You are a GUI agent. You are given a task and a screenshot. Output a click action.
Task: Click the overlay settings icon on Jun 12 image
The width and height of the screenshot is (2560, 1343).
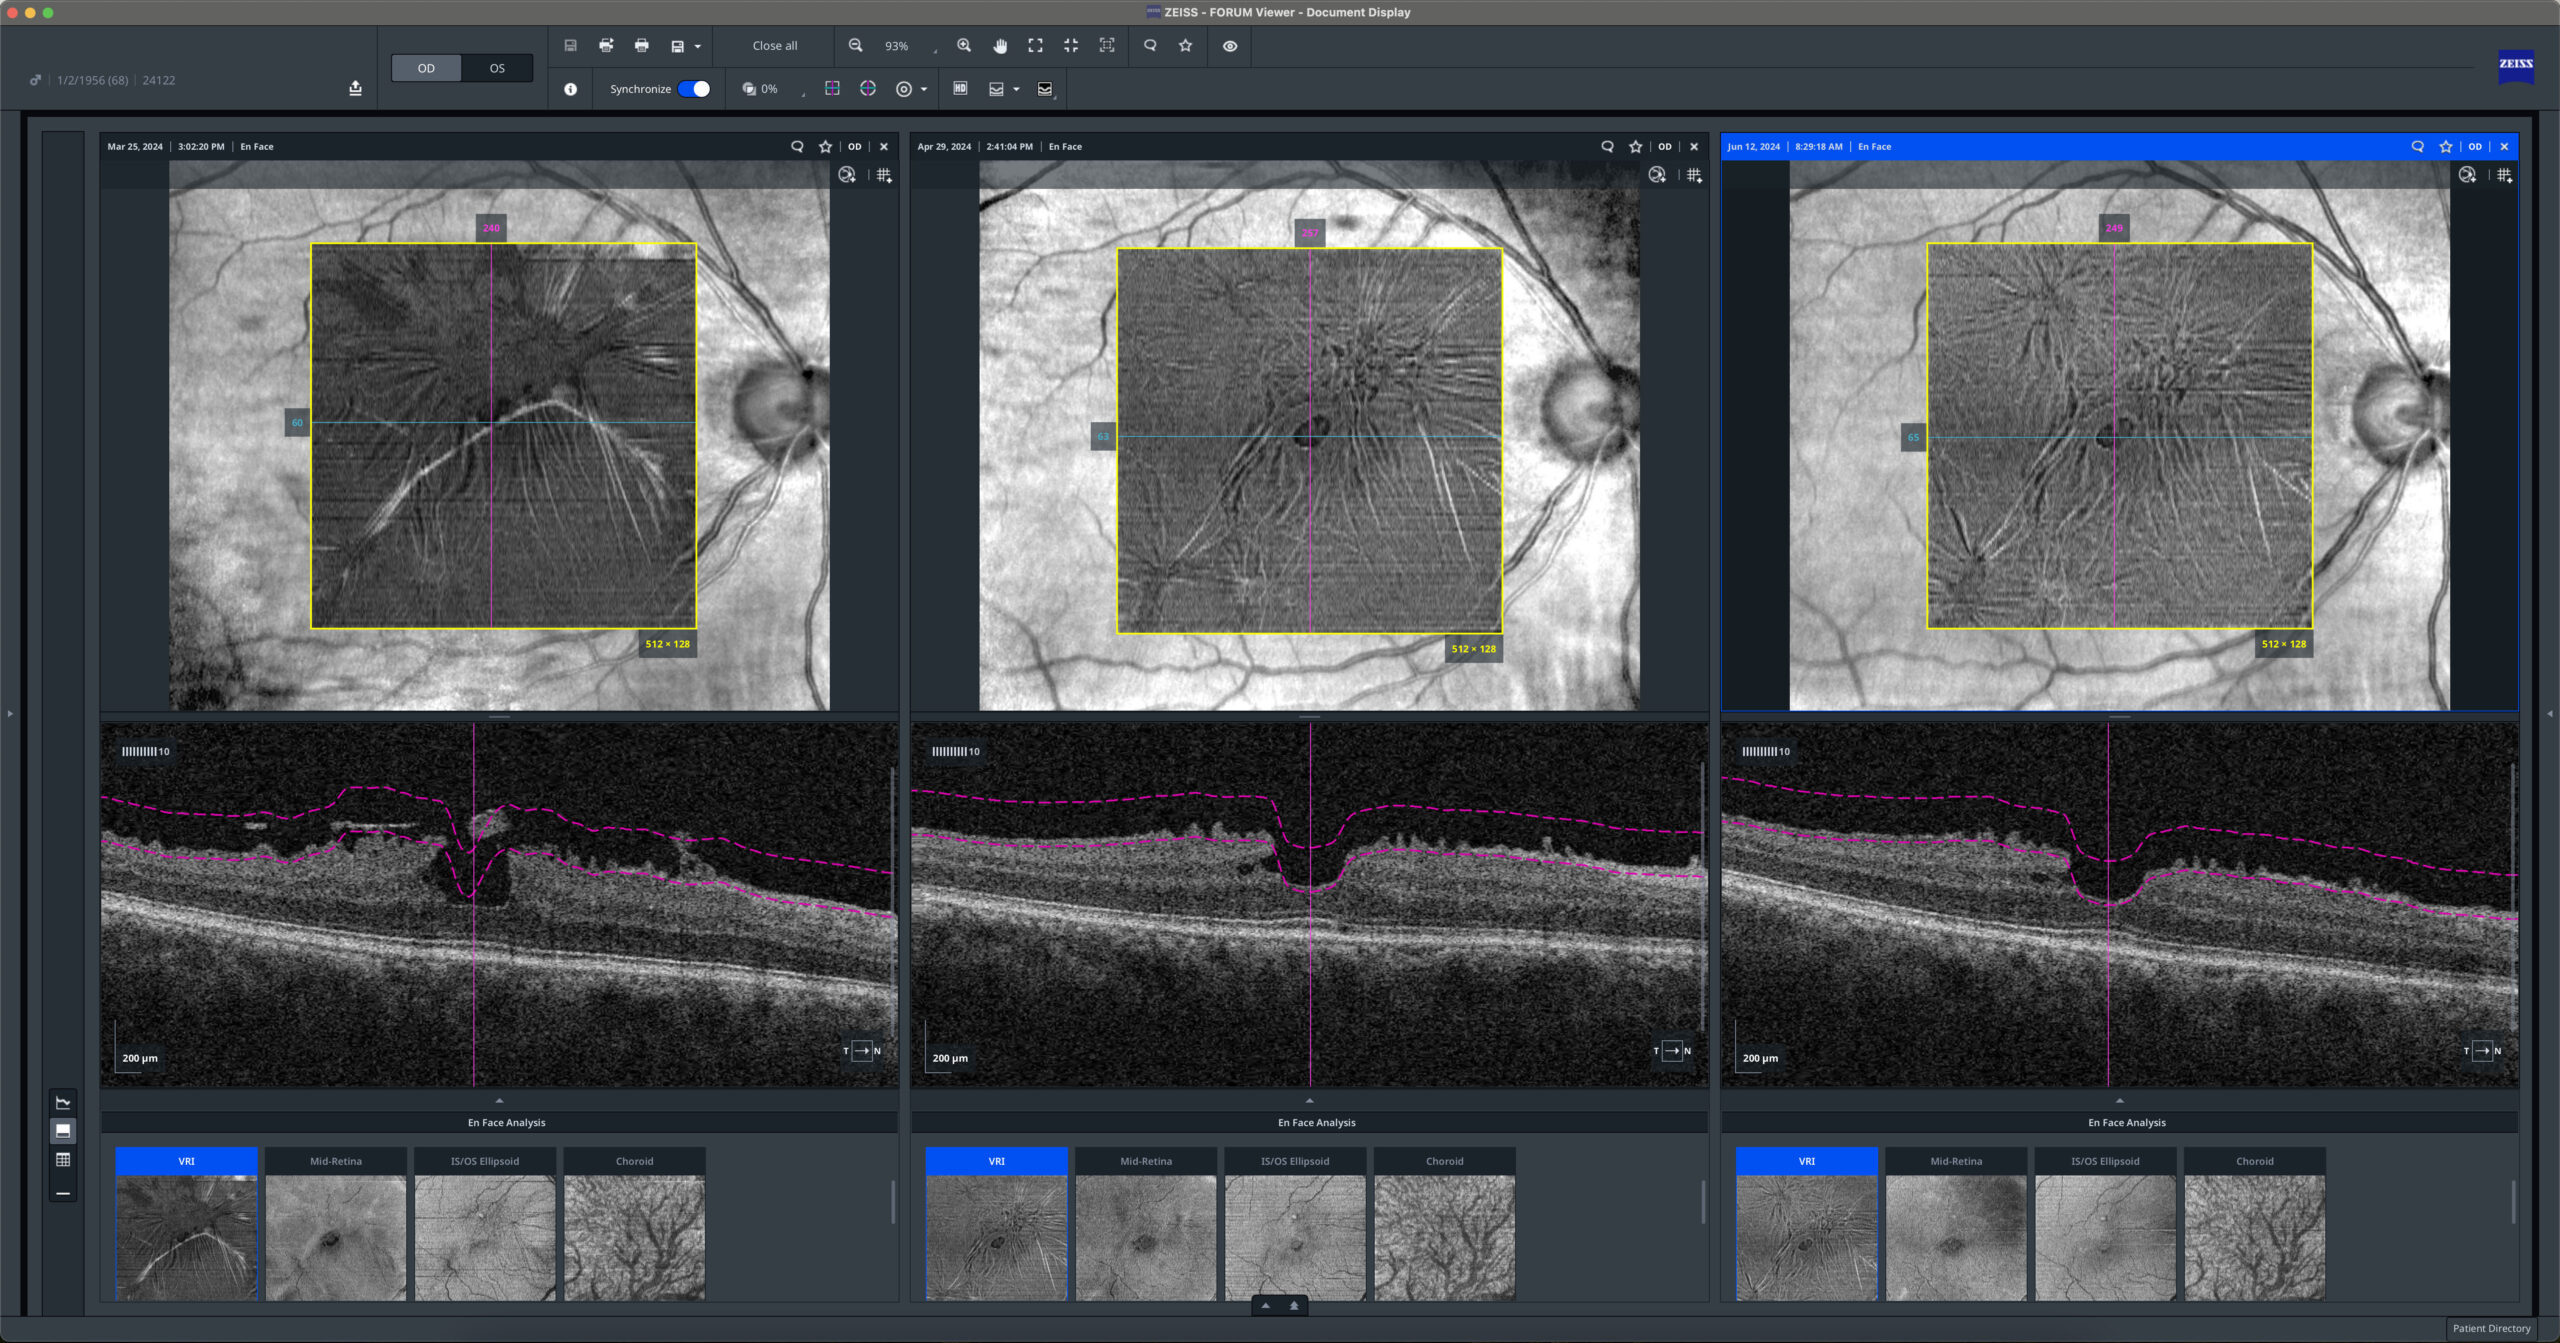(x=2467, y=175)
